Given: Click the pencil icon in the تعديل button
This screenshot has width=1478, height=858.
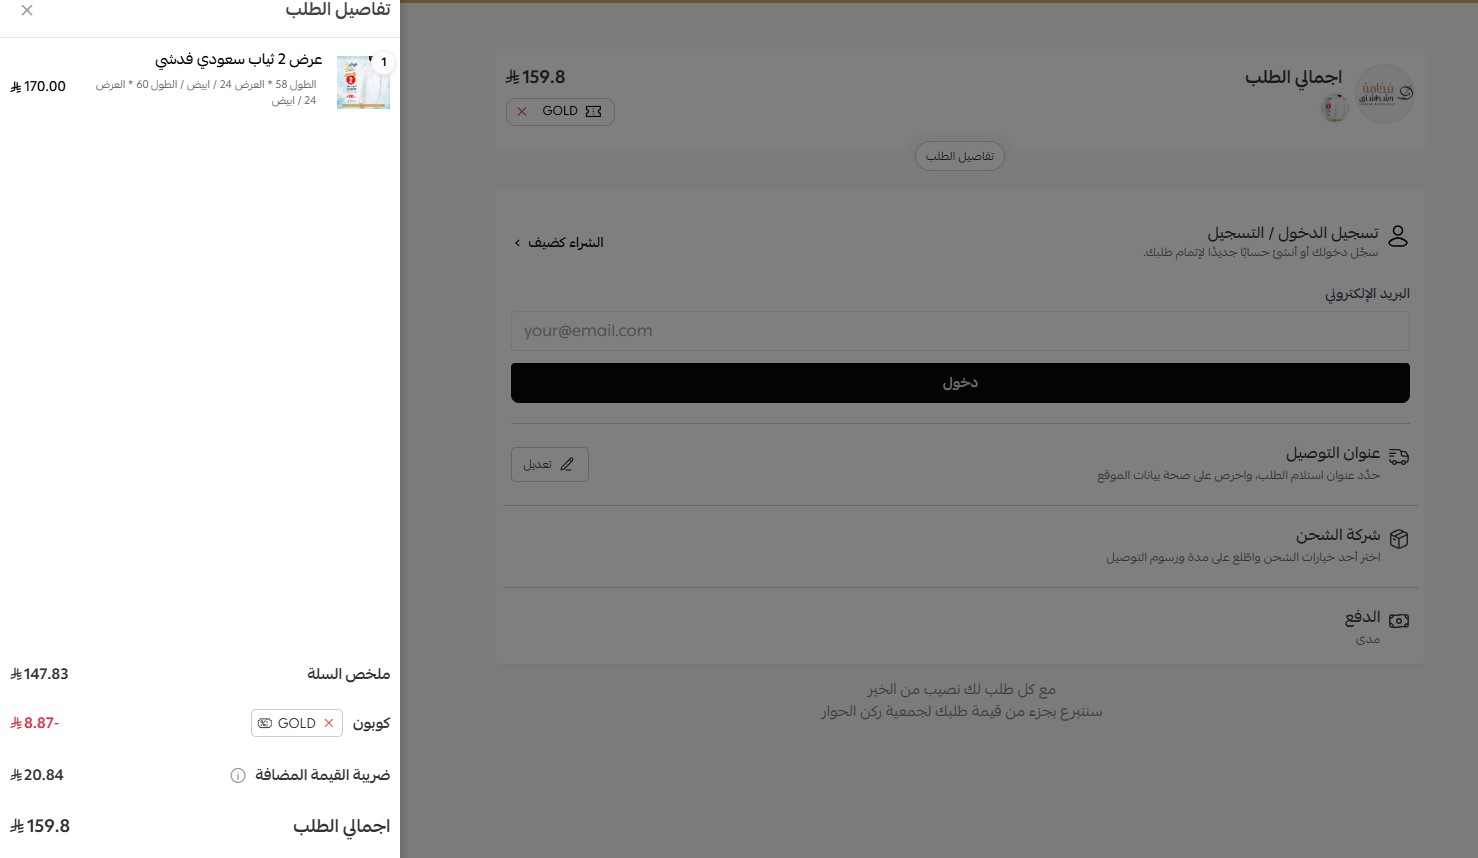Looking at the screenshot, I should pos(567,464).
